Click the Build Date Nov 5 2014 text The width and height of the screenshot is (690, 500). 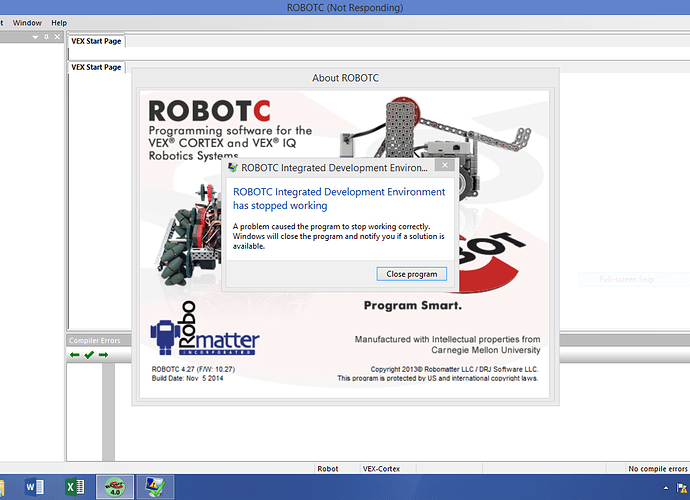tap(187, 378)
